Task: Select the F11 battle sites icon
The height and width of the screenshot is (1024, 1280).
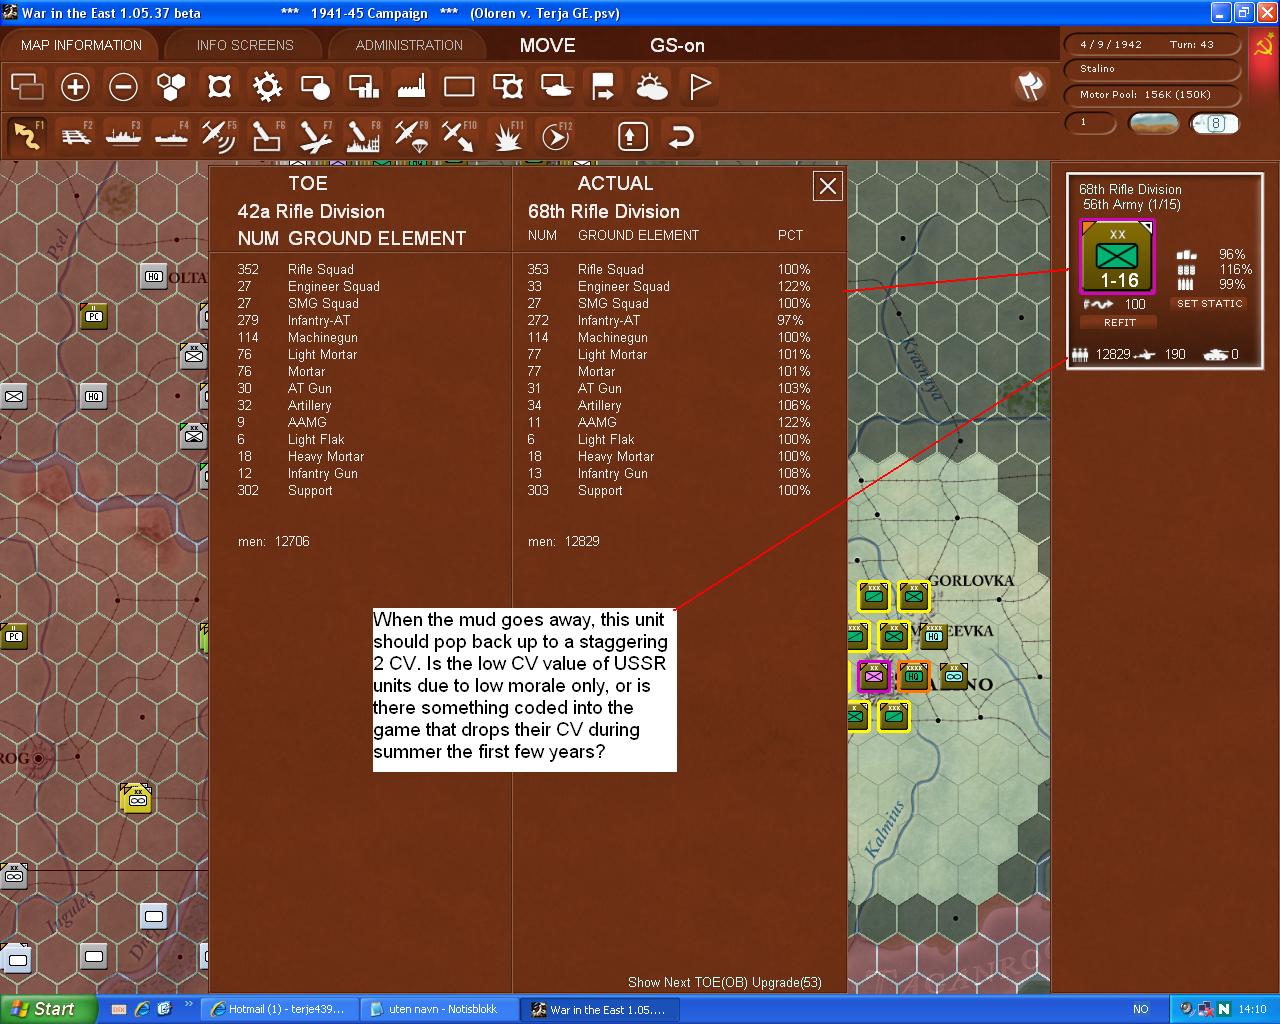Action: tap(507, 136)
